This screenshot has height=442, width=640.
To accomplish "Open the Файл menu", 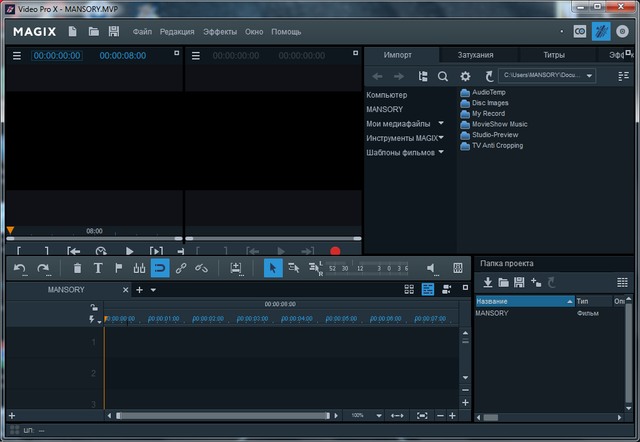I will 142,32.
